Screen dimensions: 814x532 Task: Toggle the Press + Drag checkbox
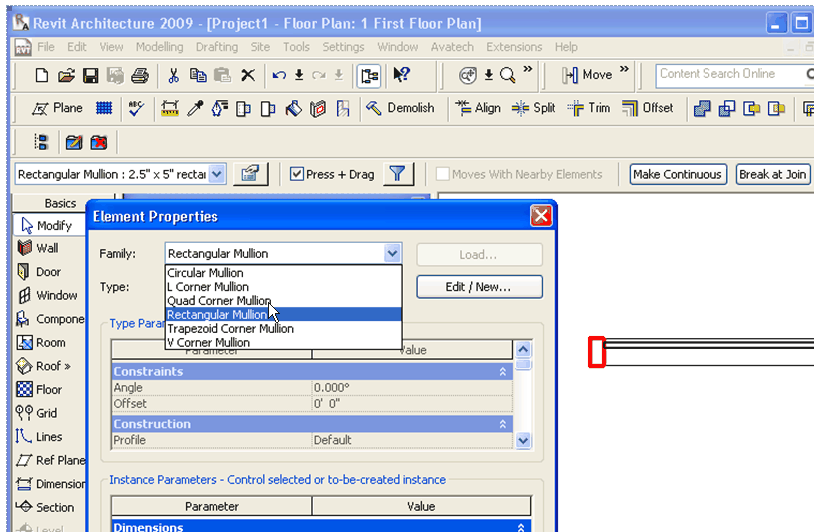[x=296, y=174]
